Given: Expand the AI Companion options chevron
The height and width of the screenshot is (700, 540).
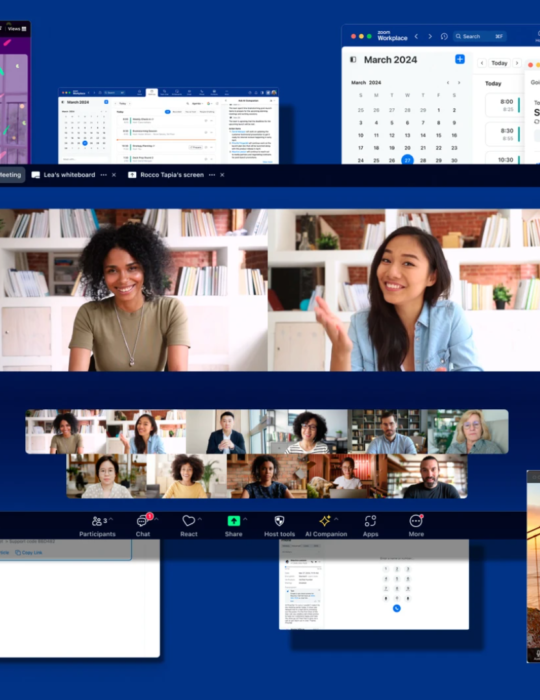Looking at the screenshot, I should click(336, 519).
